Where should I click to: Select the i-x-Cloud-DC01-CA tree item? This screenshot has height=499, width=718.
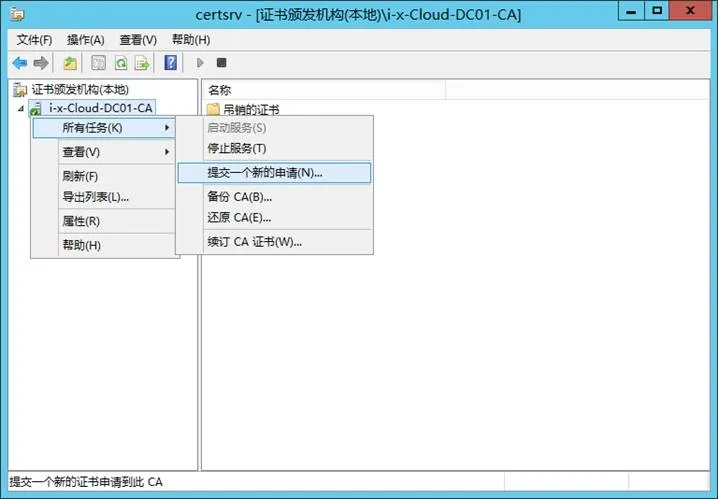tap(100, 108)
